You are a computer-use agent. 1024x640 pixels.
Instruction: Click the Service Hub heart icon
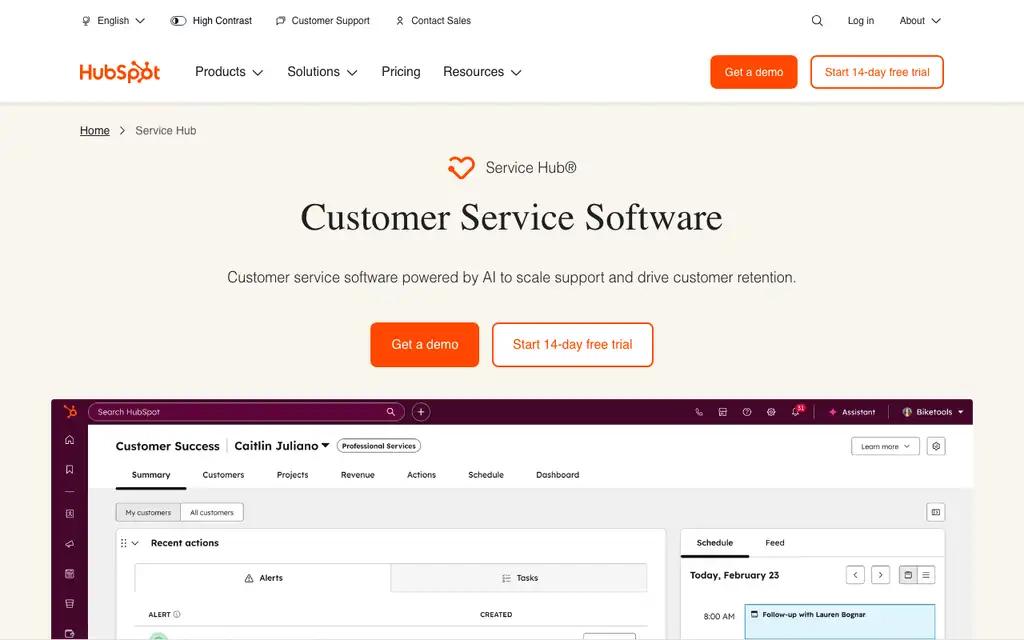coord(461,168)
